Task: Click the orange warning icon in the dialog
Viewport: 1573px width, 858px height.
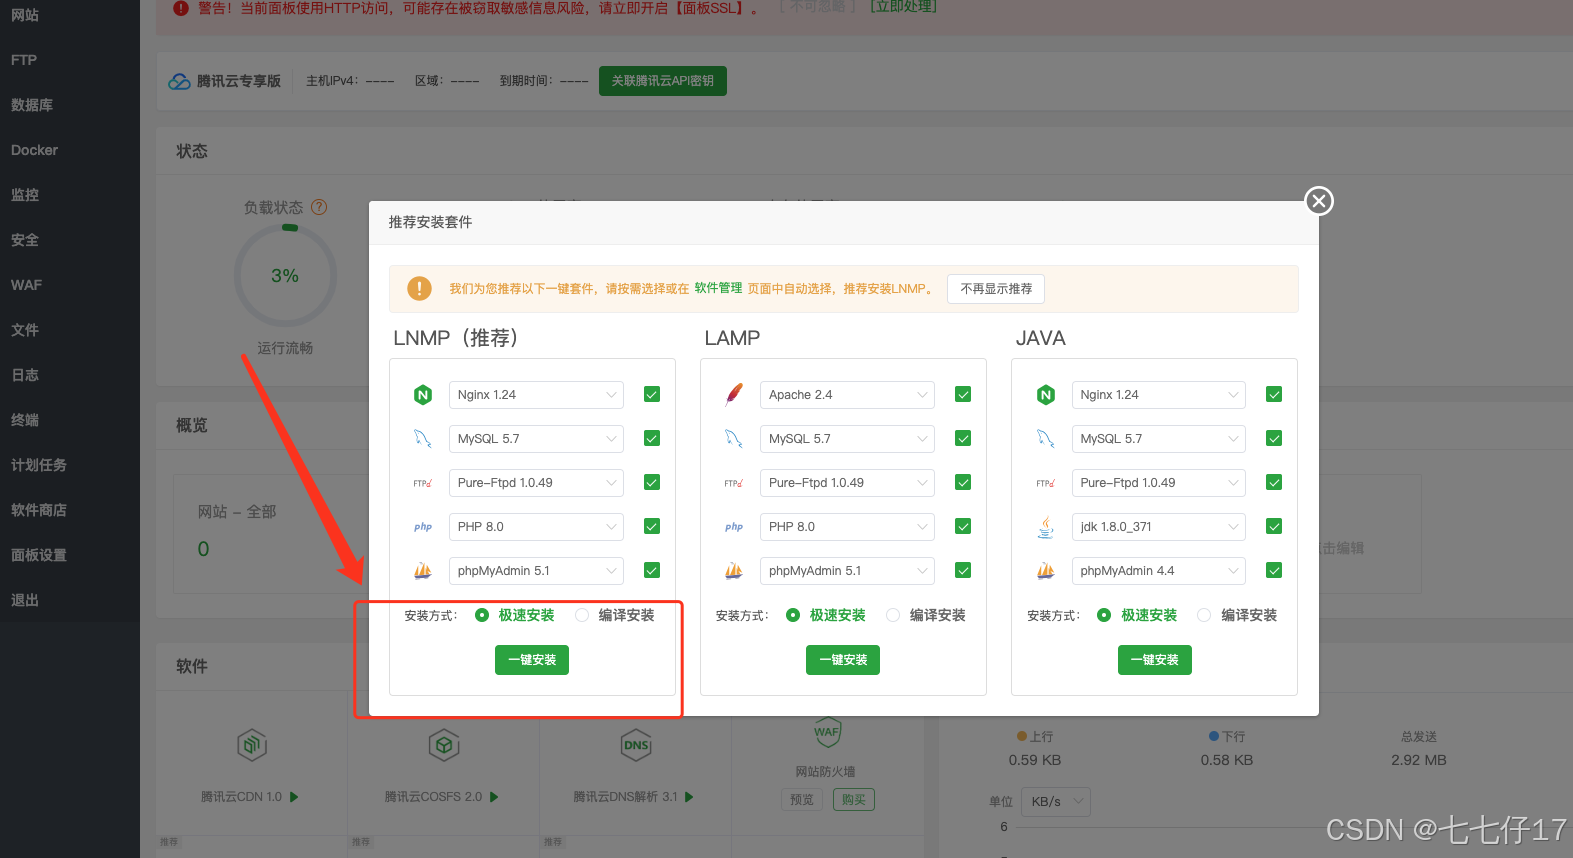Action: pos(419,289)
